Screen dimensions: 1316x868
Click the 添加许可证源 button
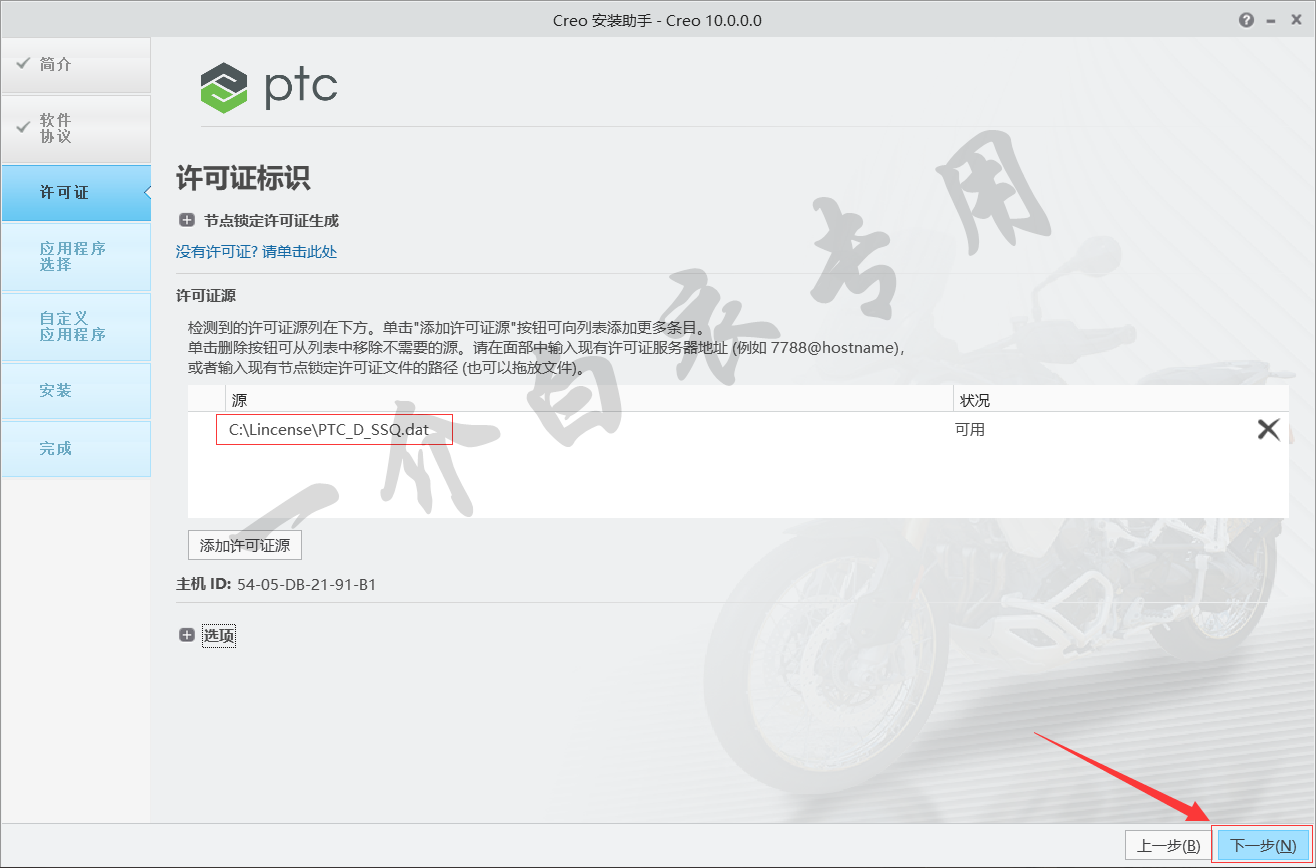[245, 546]
